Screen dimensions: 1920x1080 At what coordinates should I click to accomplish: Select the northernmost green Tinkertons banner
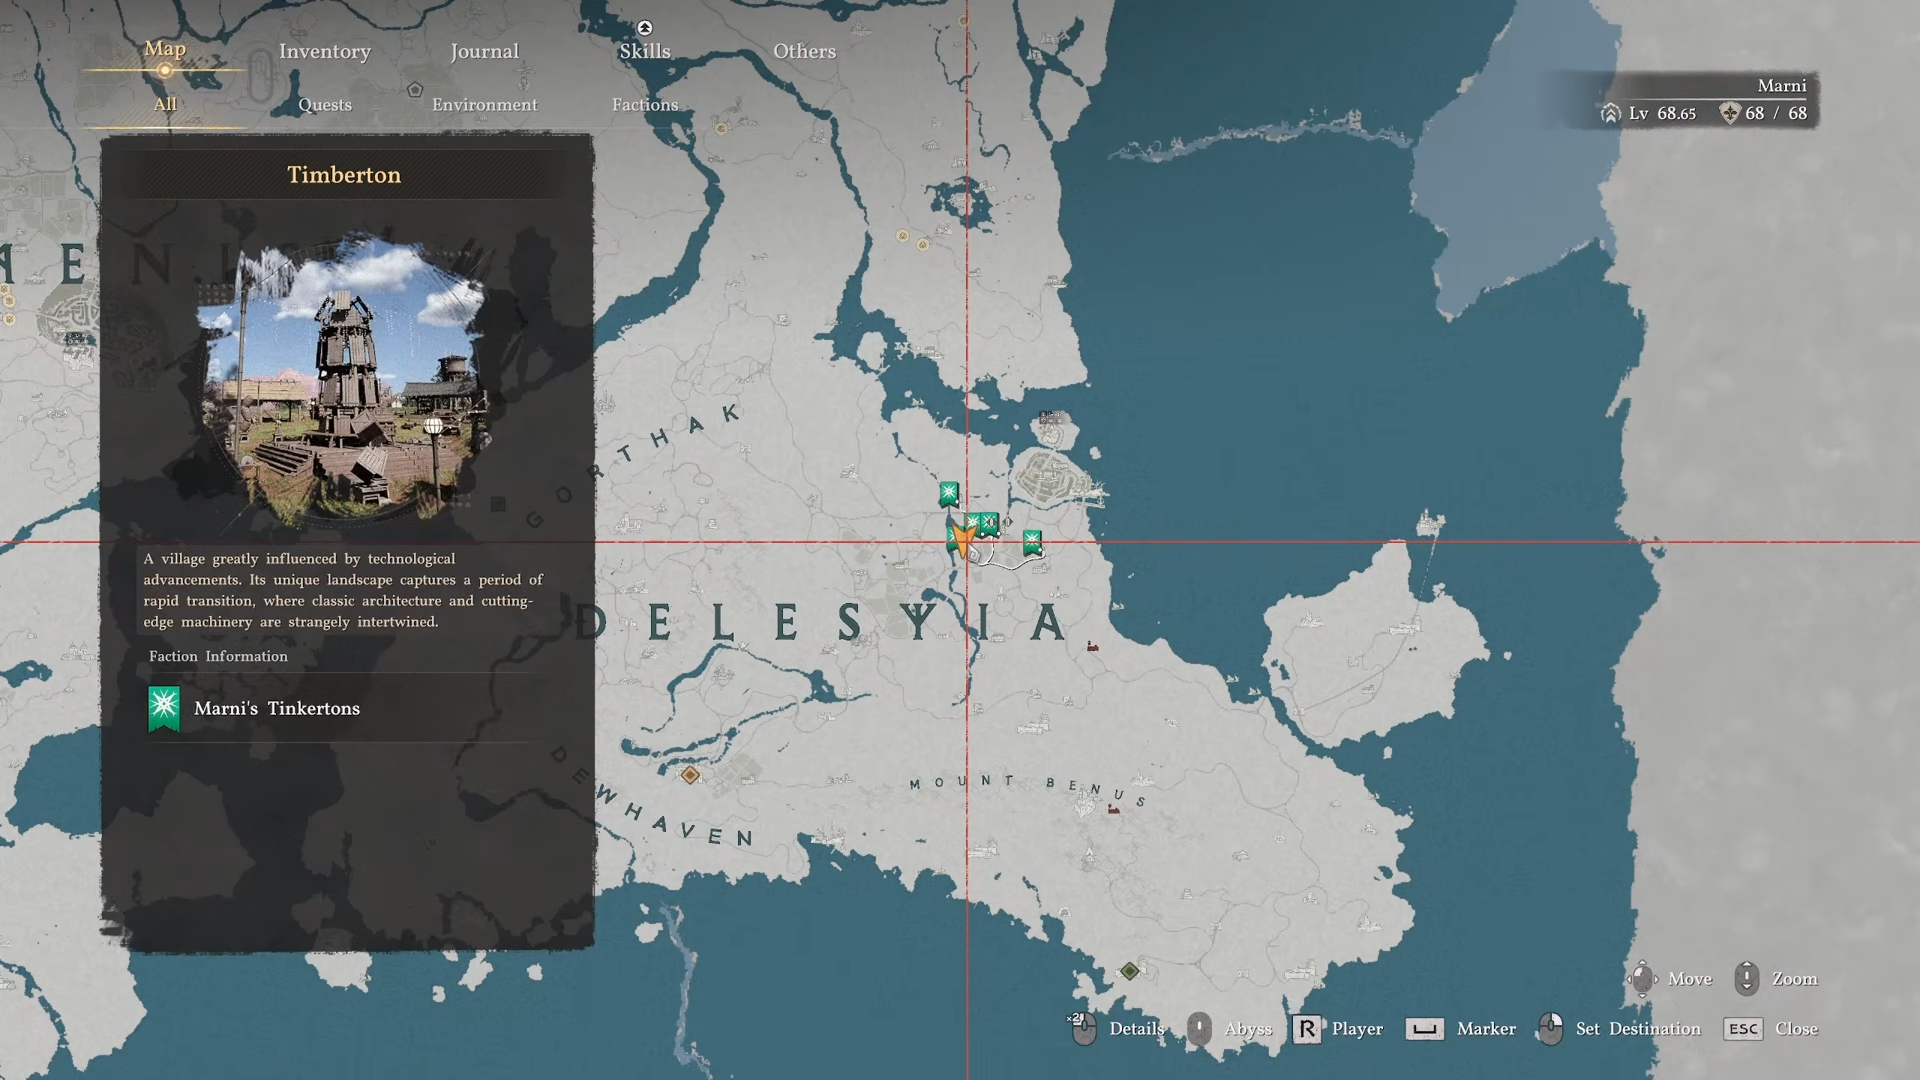[948, 493]
